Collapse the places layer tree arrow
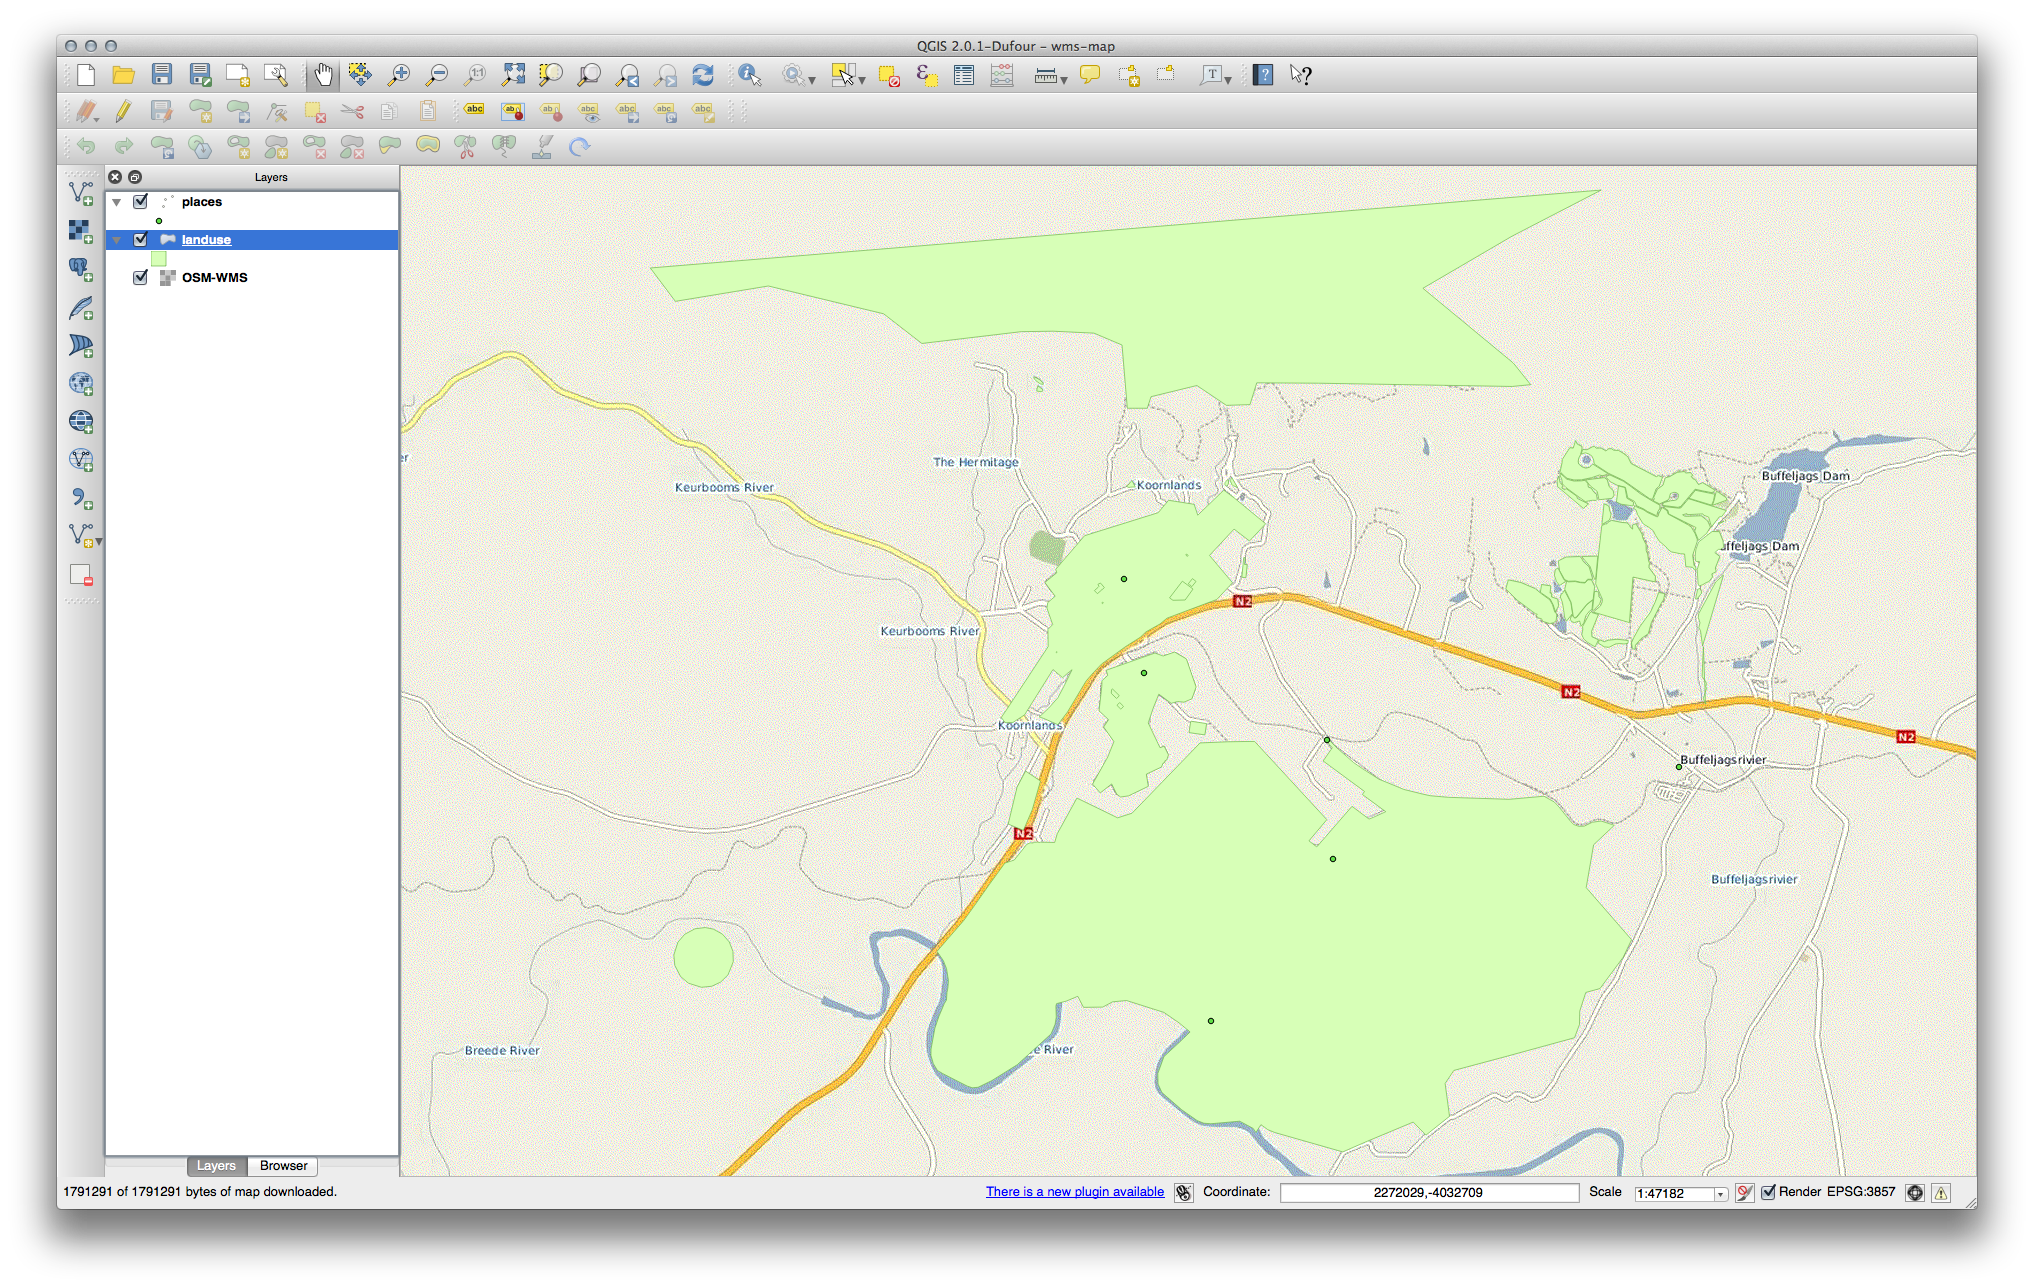The width and height of the screenshot is (2034, 1288). [x=117, y=202]
